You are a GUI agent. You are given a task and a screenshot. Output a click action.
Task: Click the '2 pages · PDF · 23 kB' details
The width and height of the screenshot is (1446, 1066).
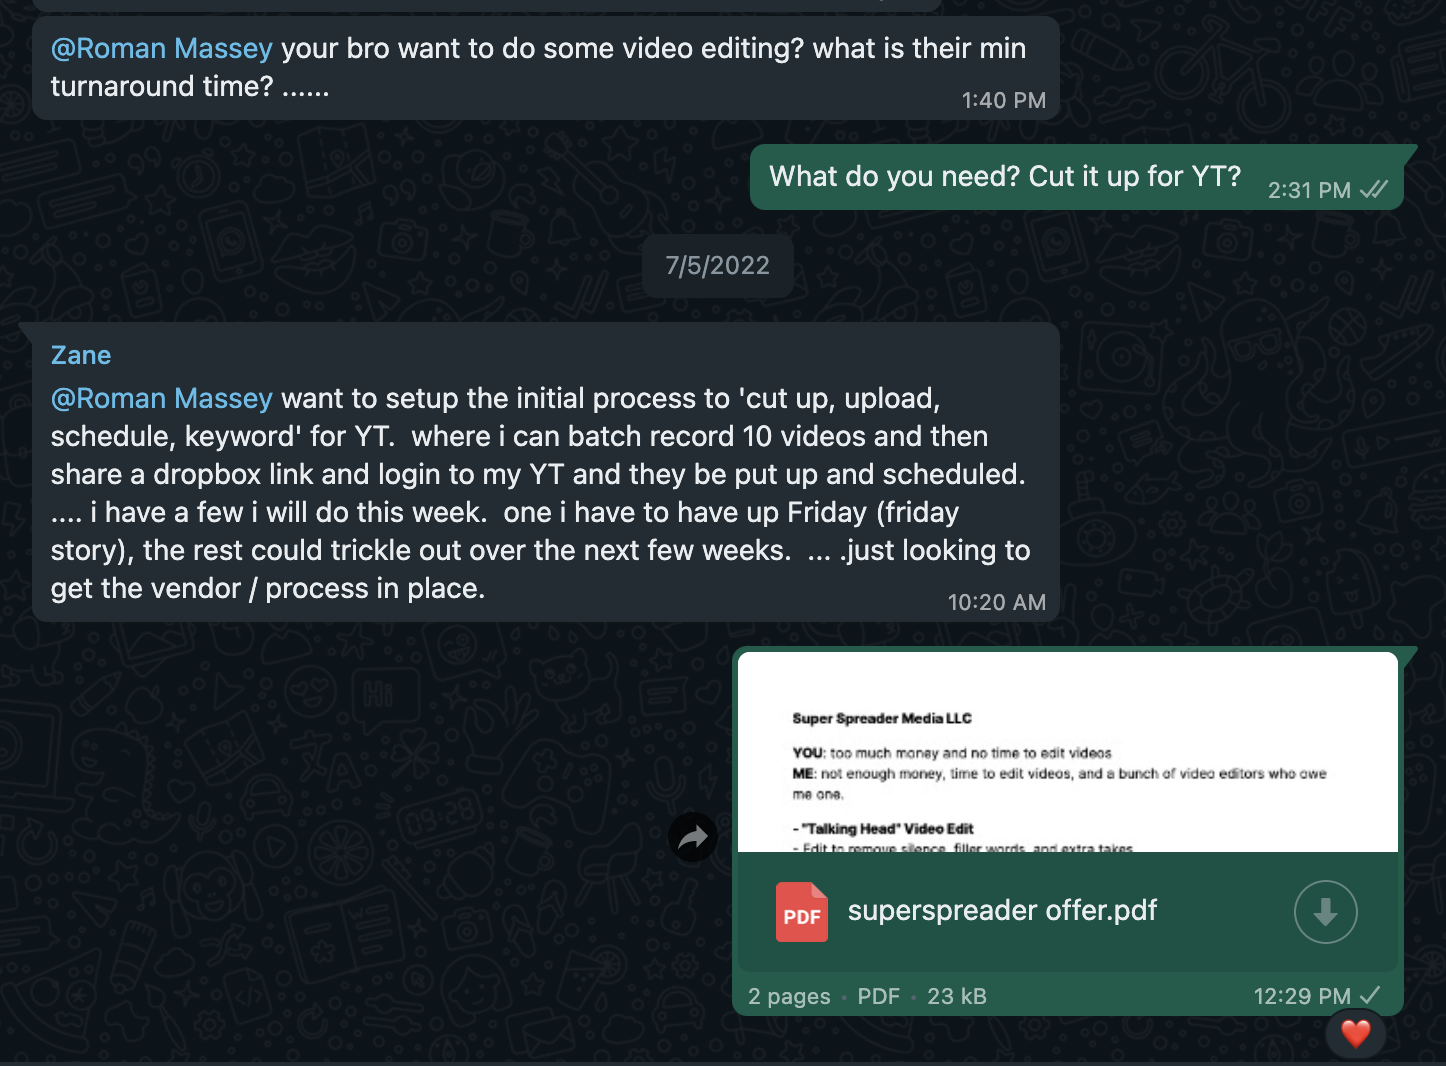click(867, 996)
